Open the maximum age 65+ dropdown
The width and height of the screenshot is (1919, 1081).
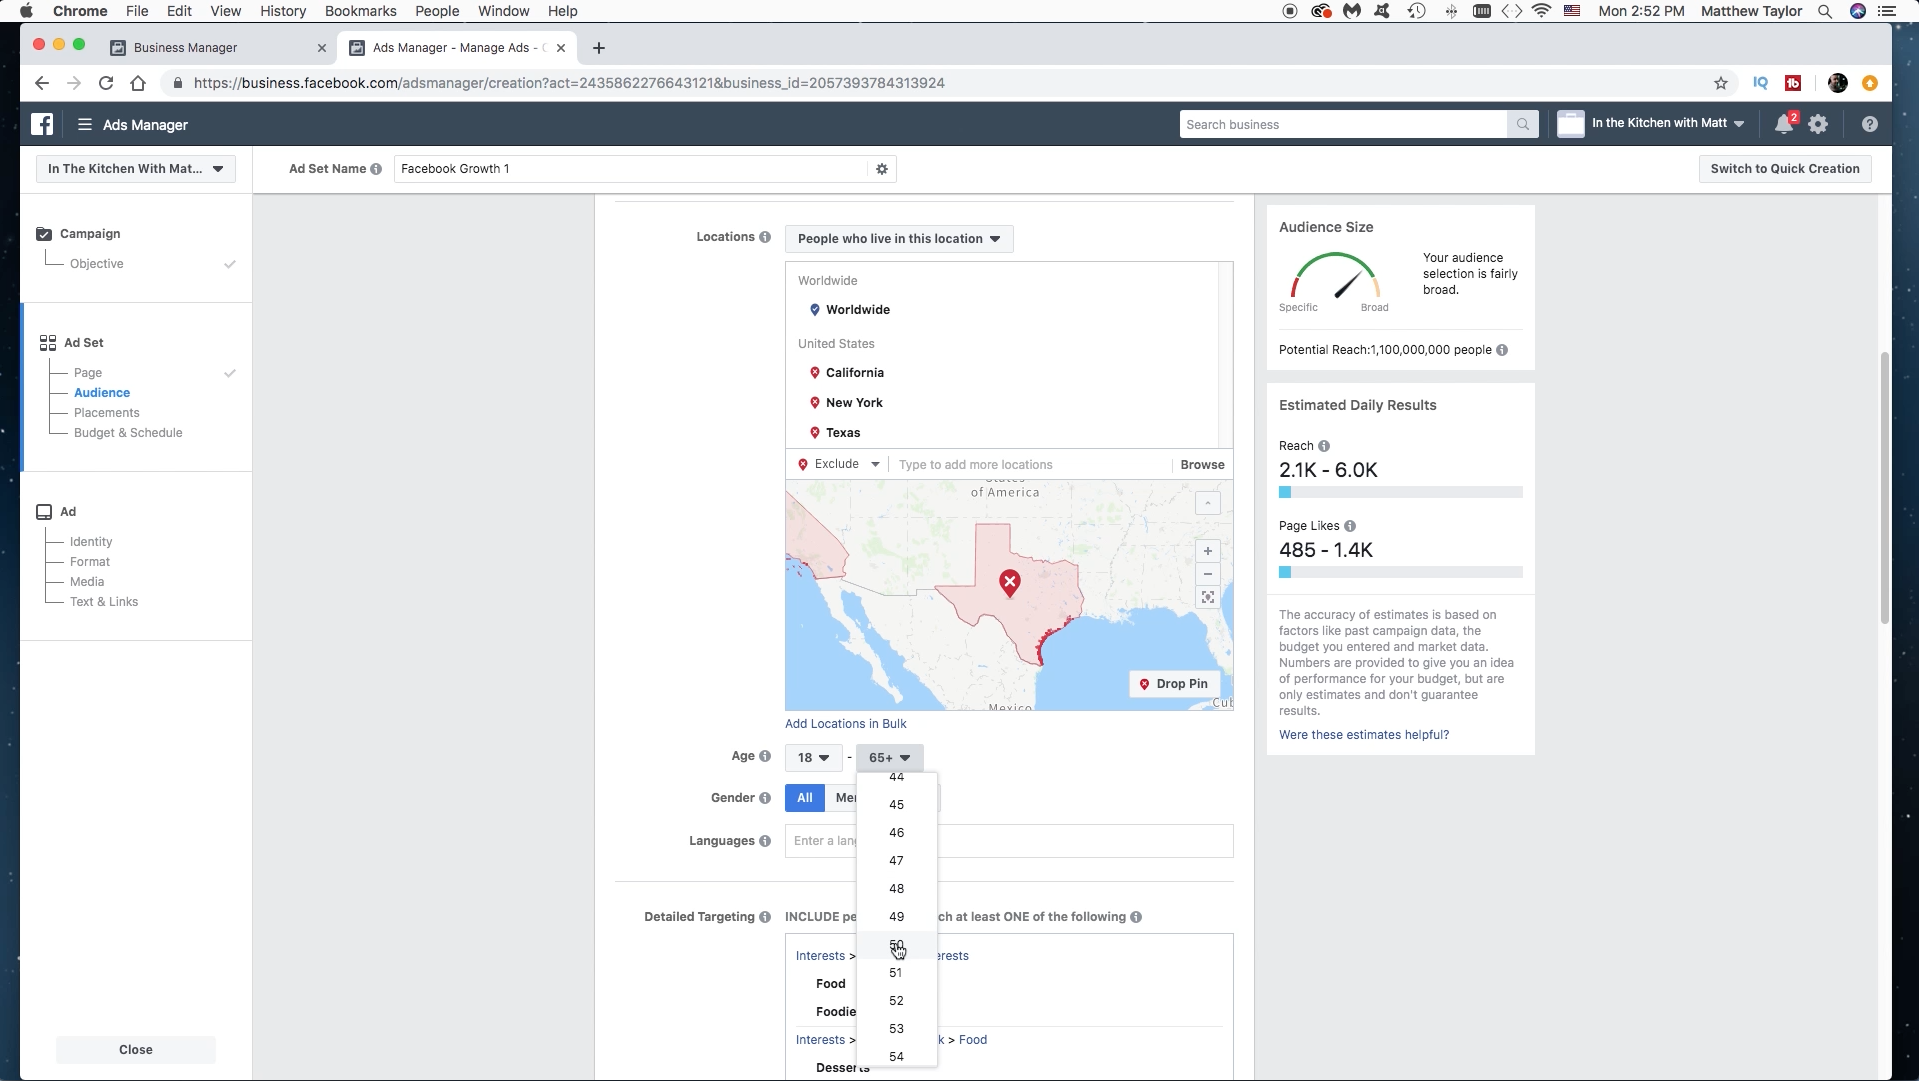point(890,758)
